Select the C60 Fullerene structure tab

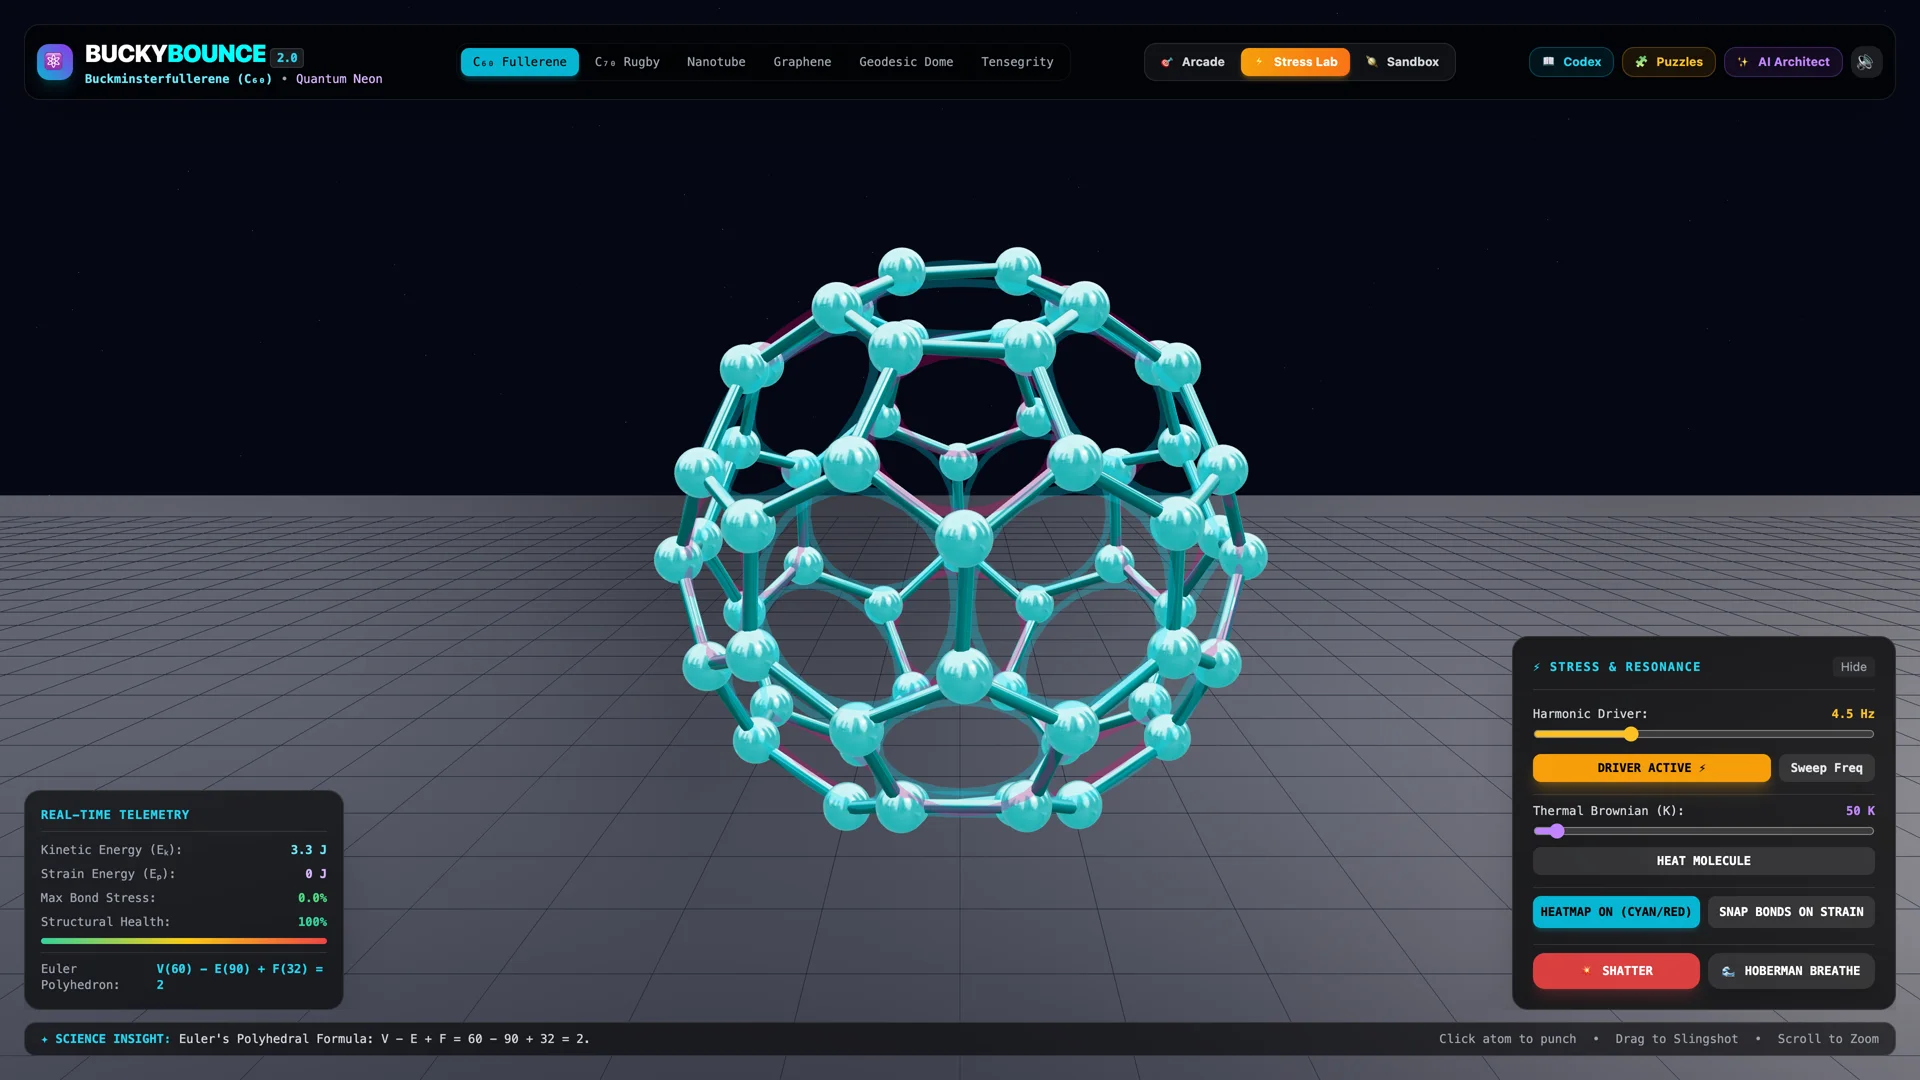coord(520,62)
